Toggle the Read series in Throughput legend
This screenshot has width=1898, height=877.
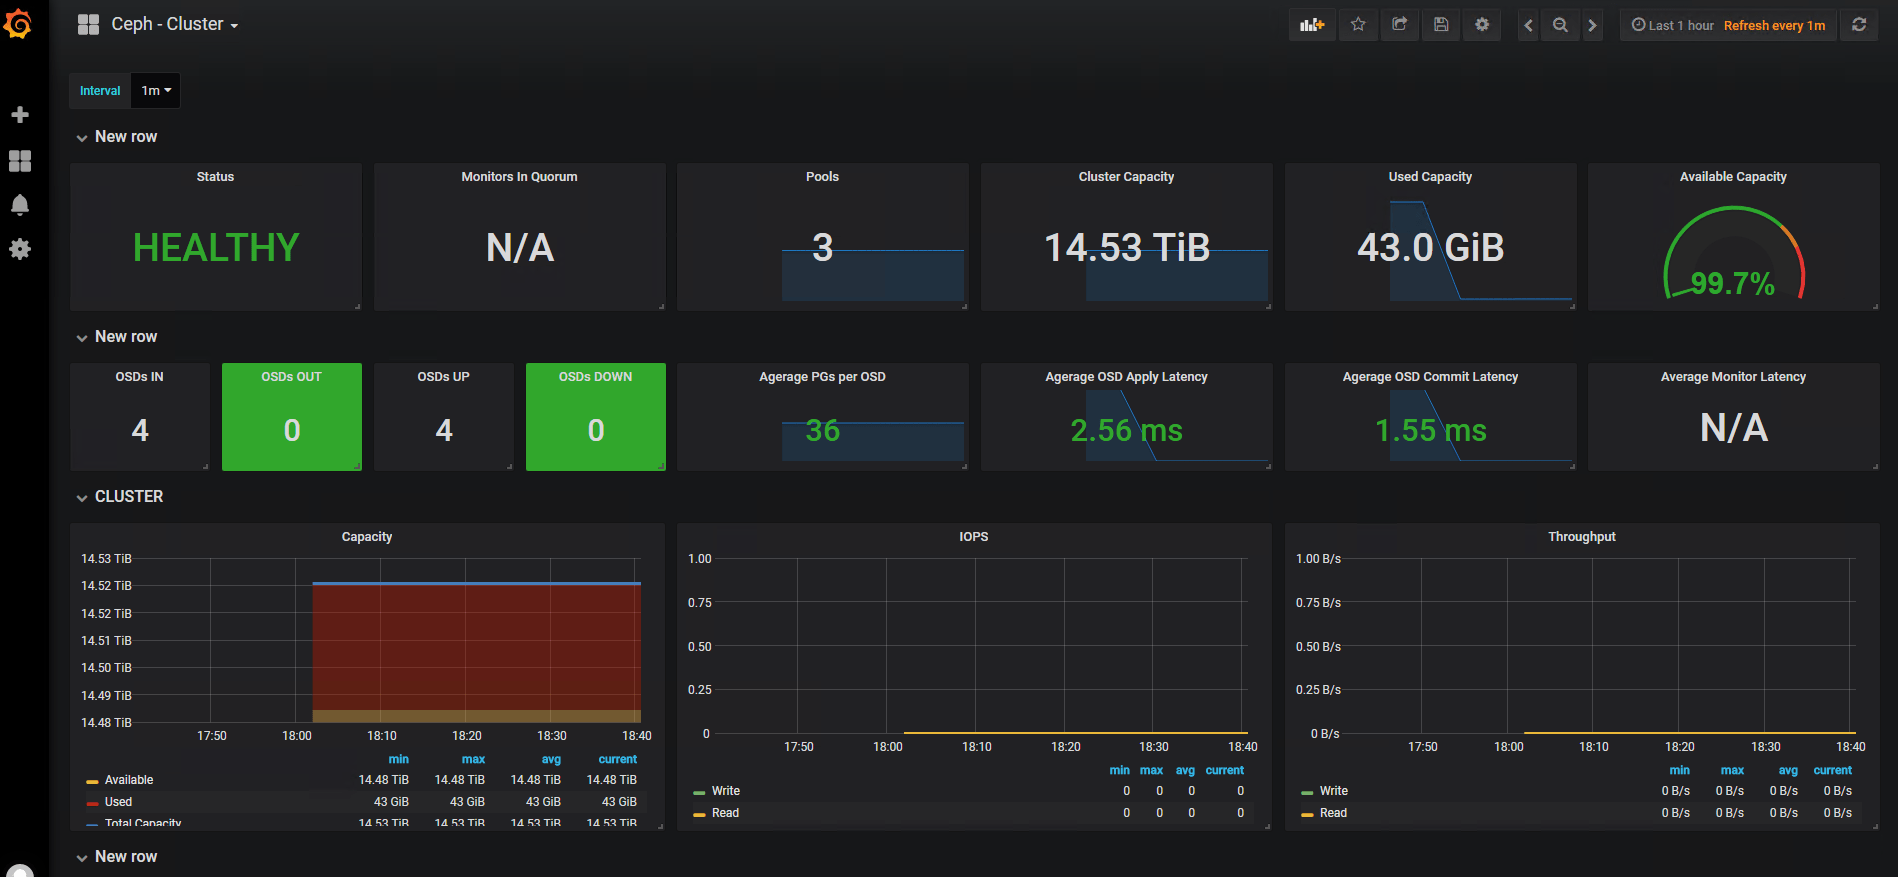click(x=1333, y=813)
